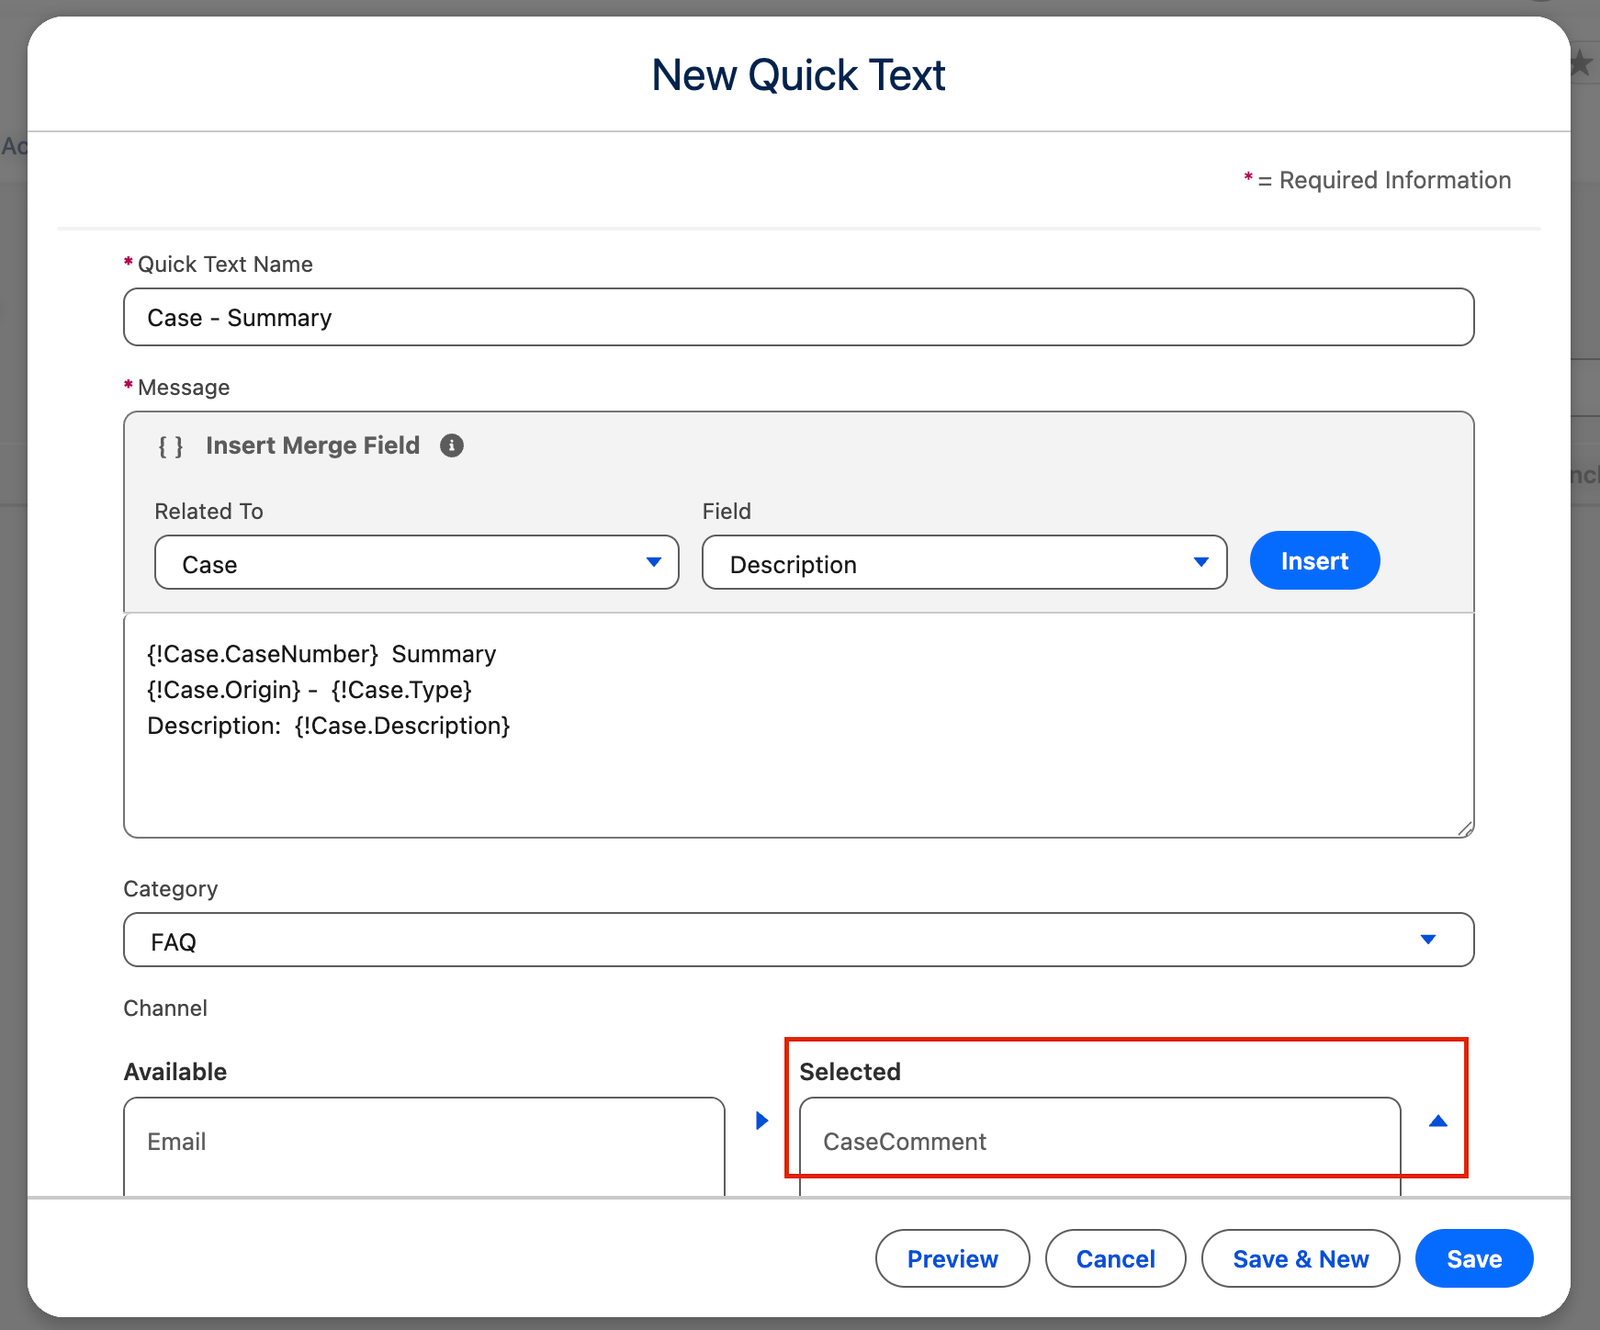Screen dimensions: 1600x1330
Task: Open the Related To dropdown showing Case
Action: coord(416,563)
